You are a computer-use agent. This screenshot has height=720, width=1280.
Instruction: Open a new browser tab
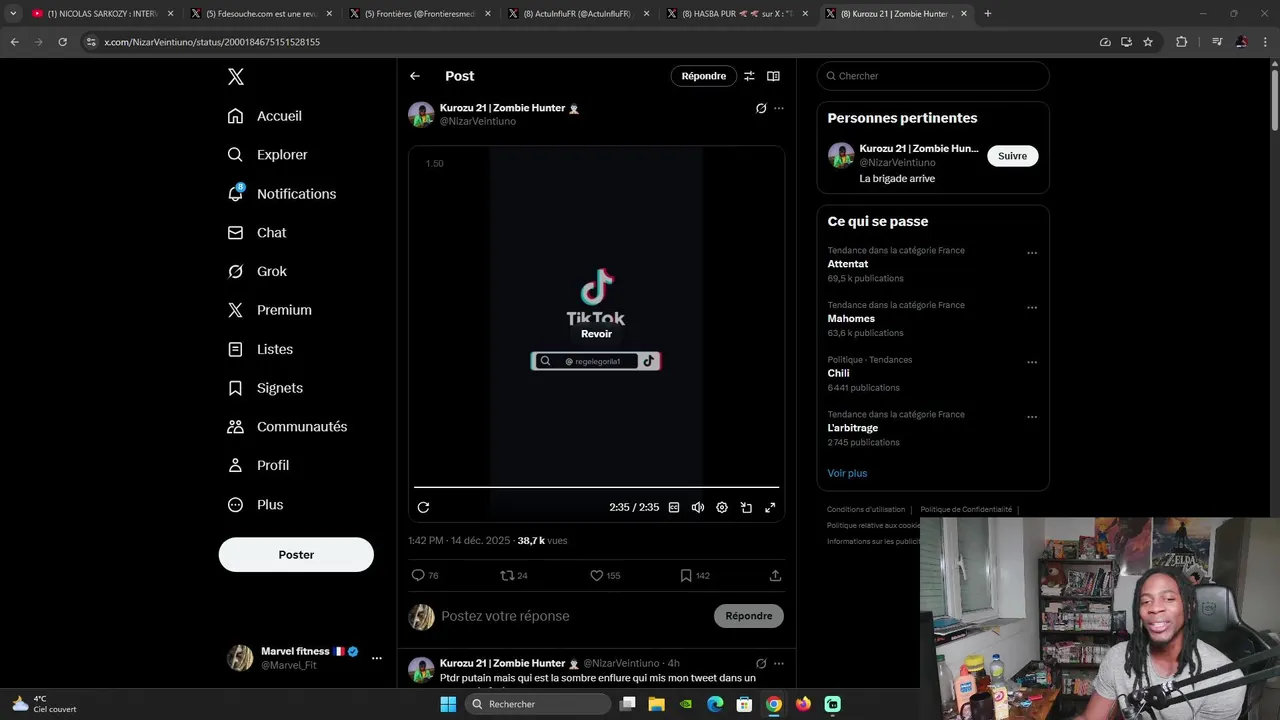(x=988, y=14)
